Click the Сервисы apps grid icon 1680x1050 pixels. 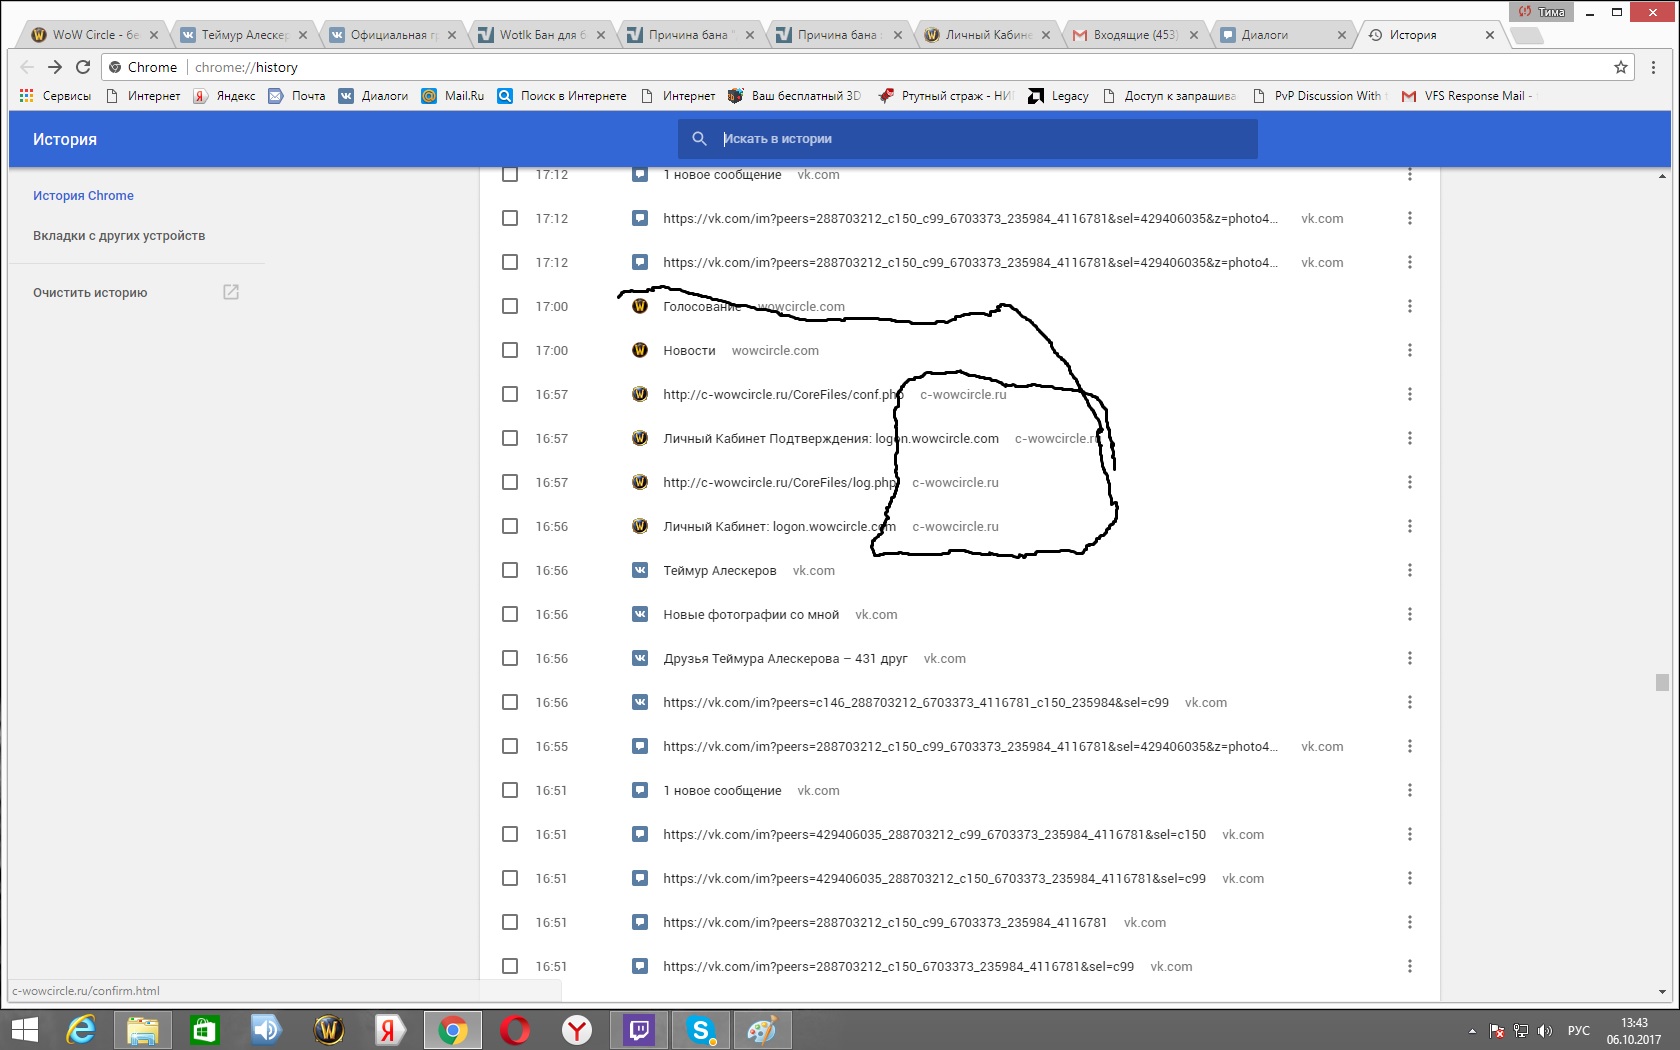point(27,96)
